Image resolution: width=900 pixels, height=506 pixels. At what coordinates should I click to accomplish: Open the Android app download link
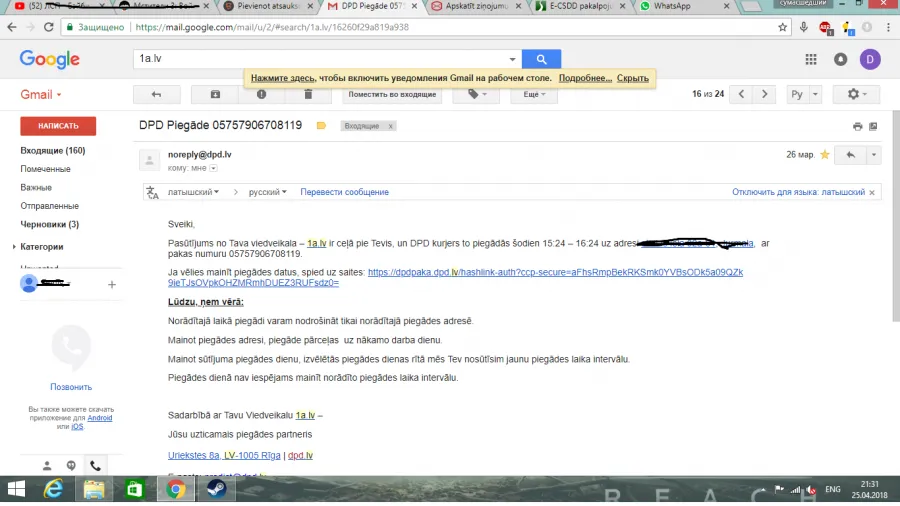(100, 418)
